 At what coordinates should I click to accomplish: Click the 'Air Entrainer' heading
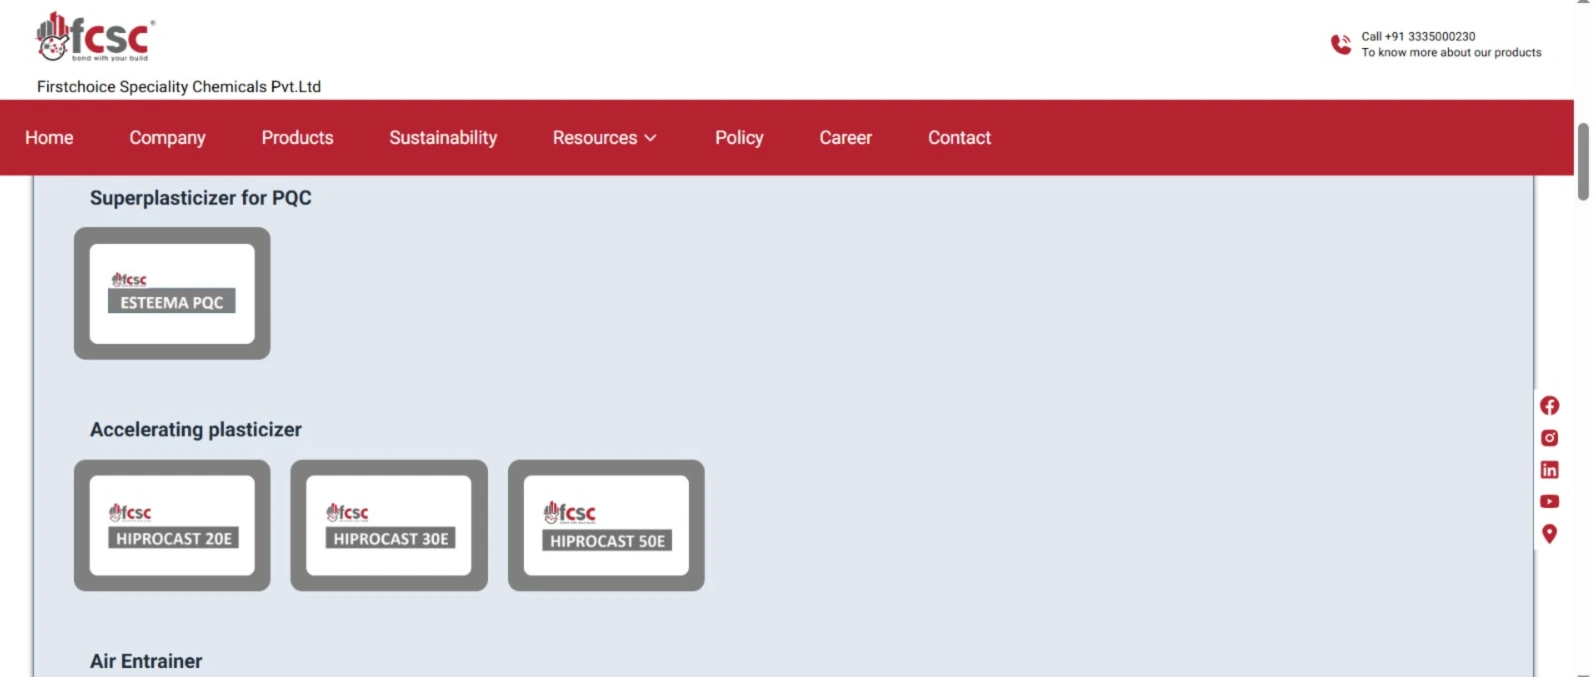(x=146, y=661)
